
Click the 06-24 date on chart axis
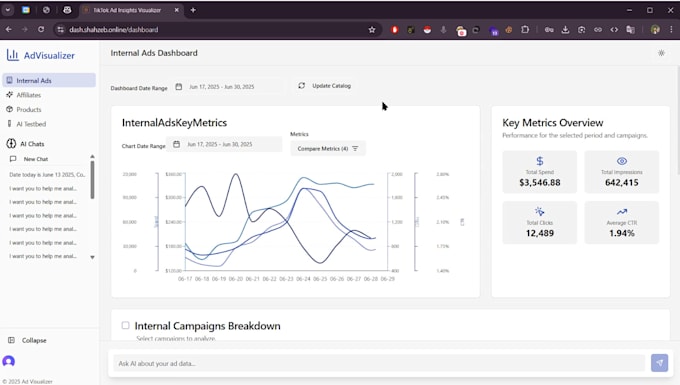pyautogui.click(x=303, y=279)
